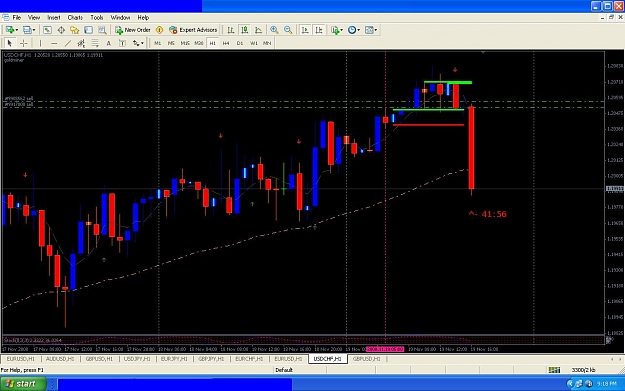625x391 pixels.
Task: Pick the Equidistant Channel tool
Action: (x=81, y=43)
